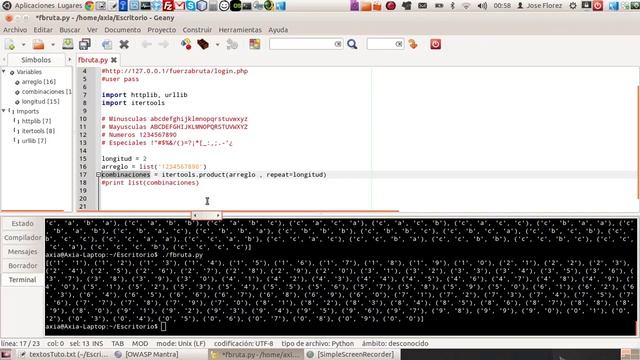
Task: Switch to the OWASP Mantra taskbar window
Action: coord(147,354)
